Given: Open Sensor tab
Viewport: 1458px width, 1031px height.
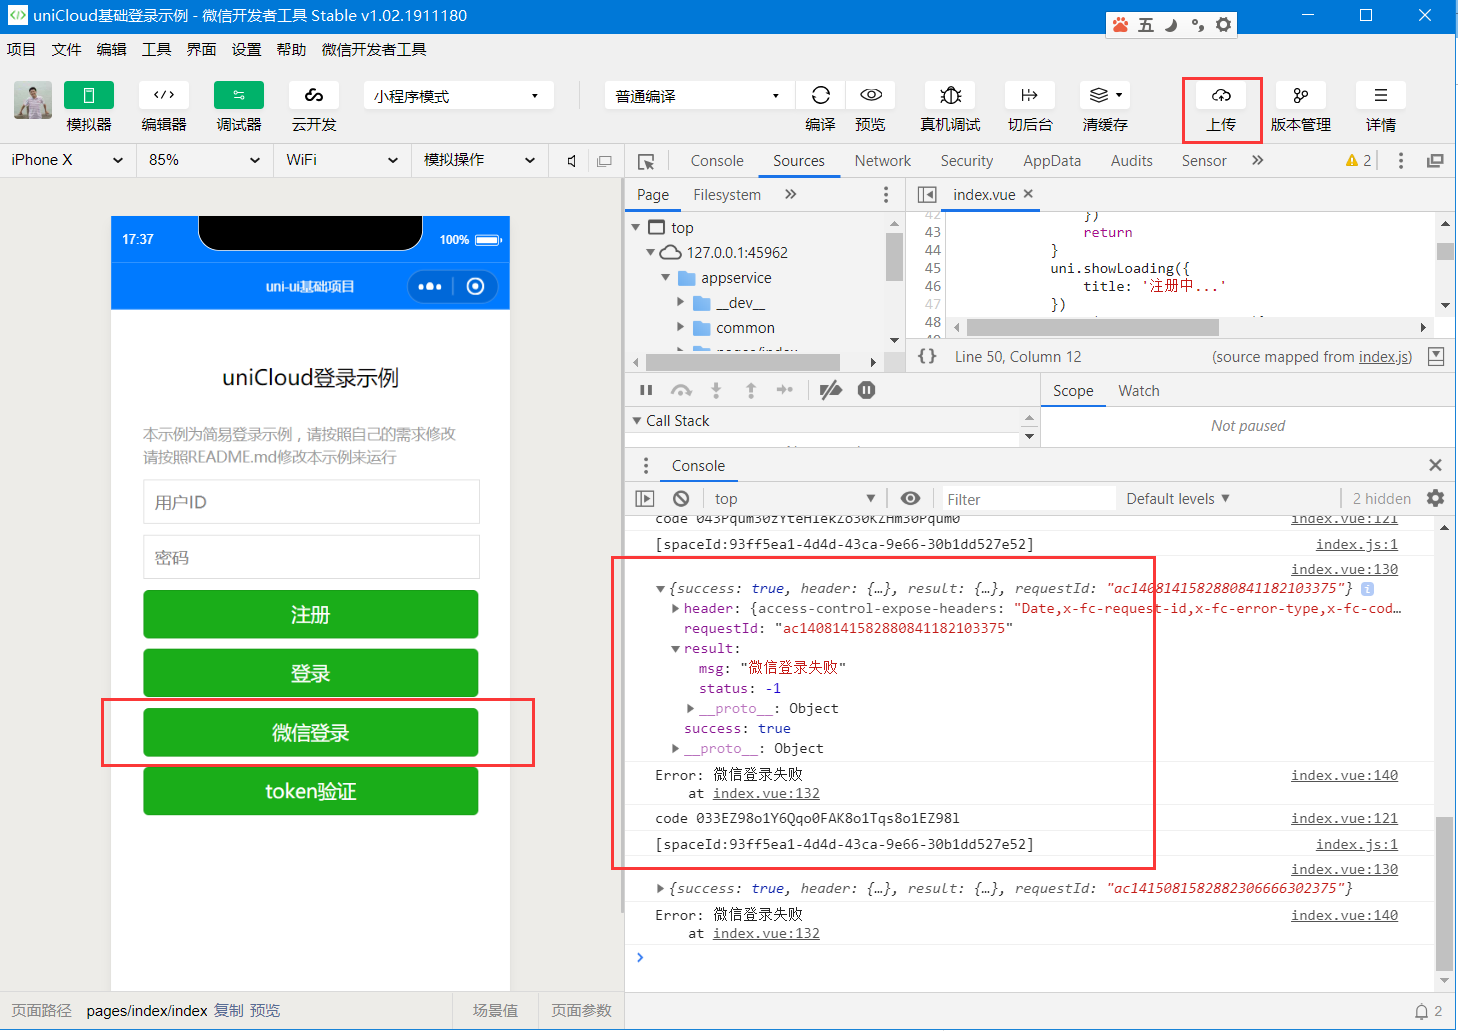Looking at the screenshot, I should point(1204,161).
